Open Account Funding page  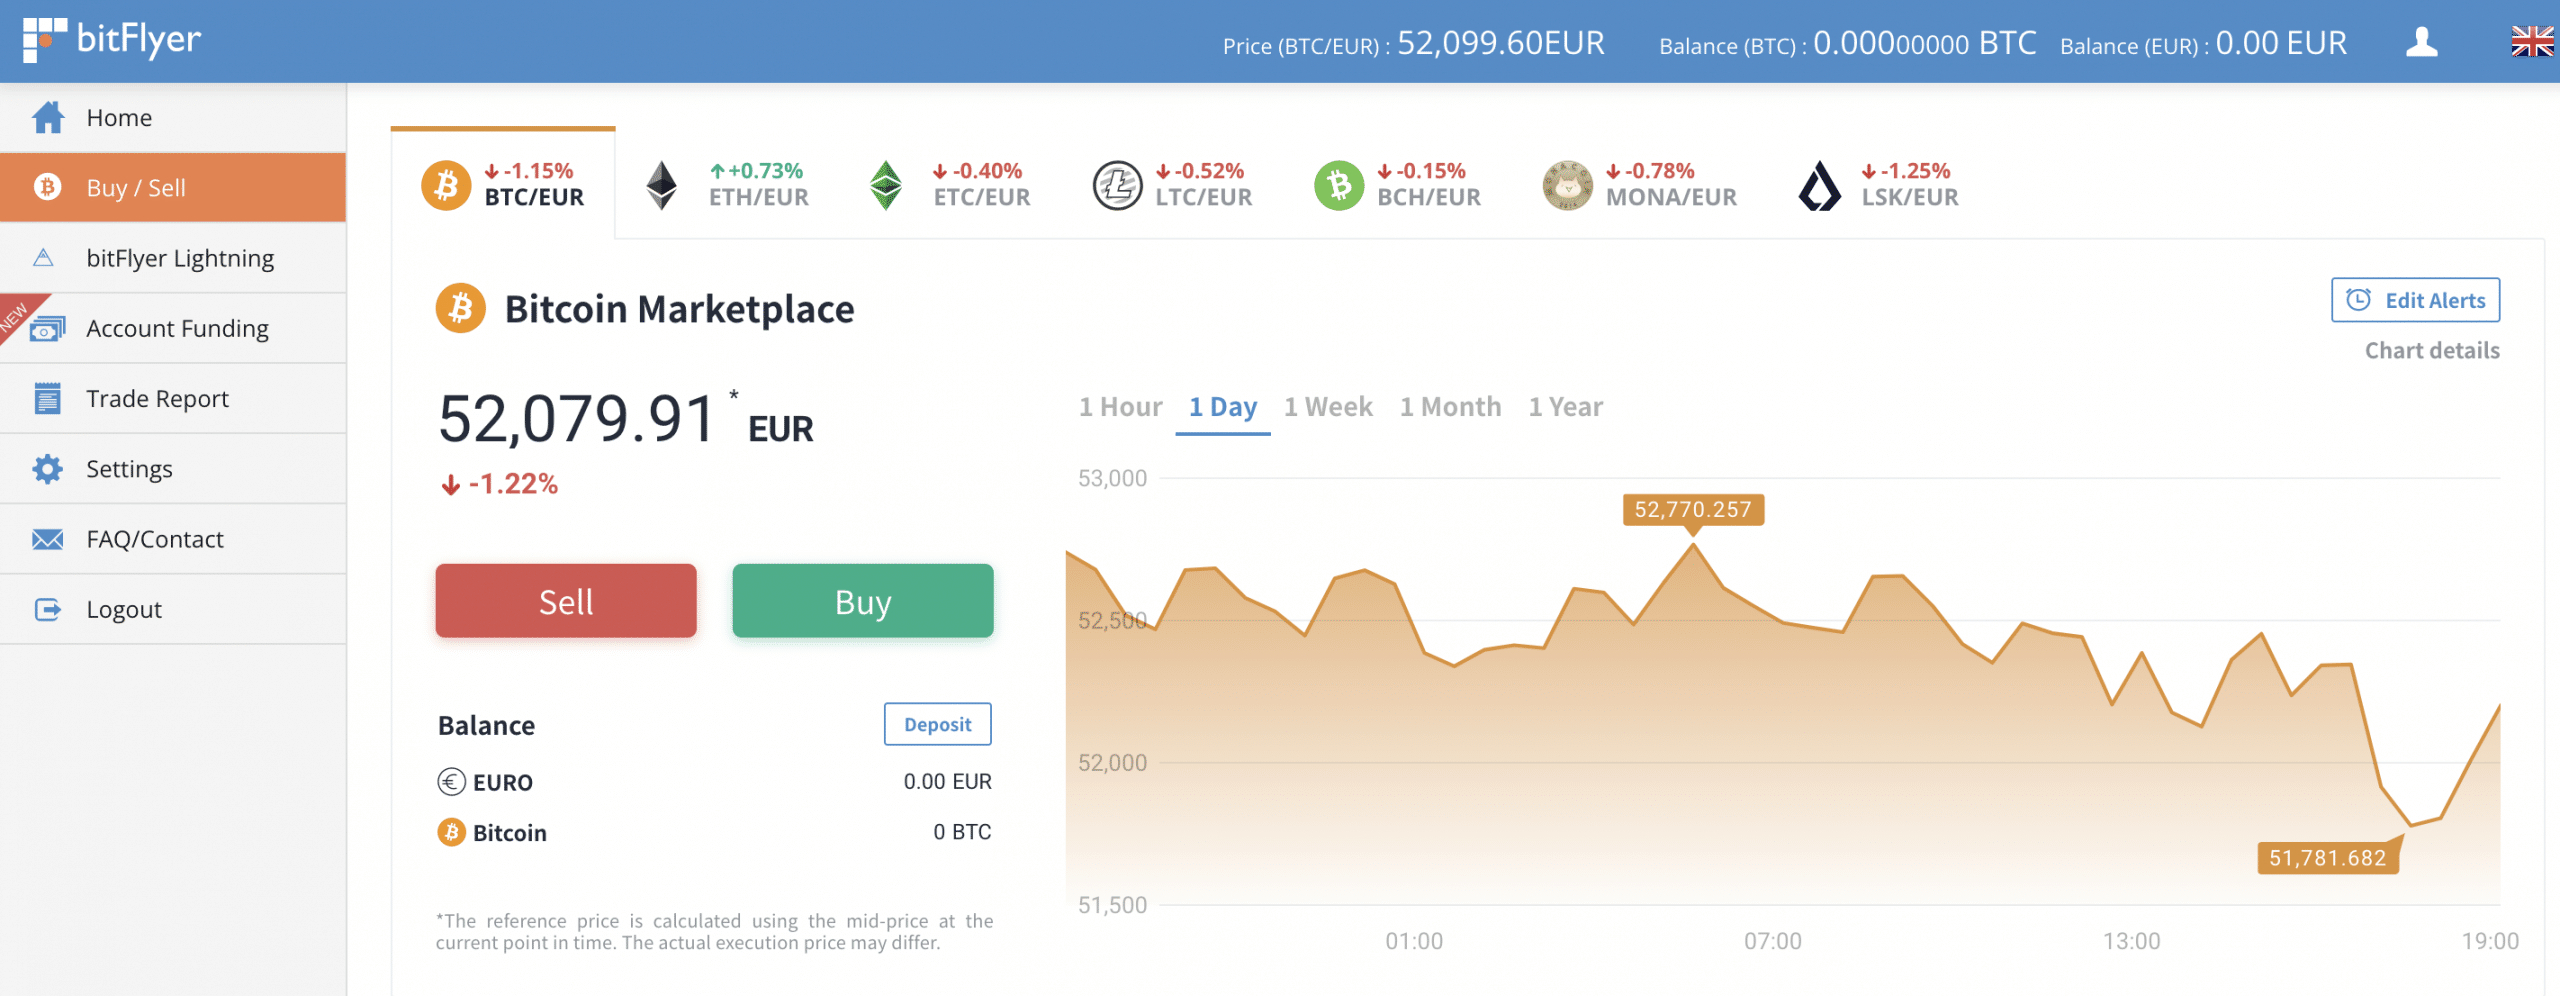tap(173, 328)
